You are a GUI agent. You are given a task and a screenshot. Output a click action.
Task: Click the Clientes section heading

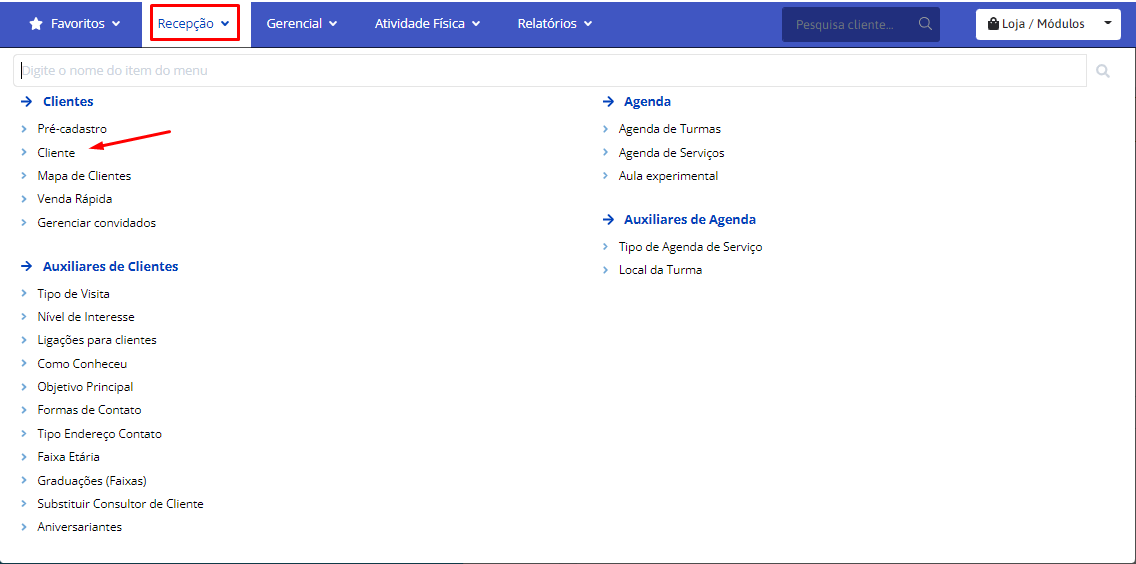pyautogui.click(x=68, y=102)
